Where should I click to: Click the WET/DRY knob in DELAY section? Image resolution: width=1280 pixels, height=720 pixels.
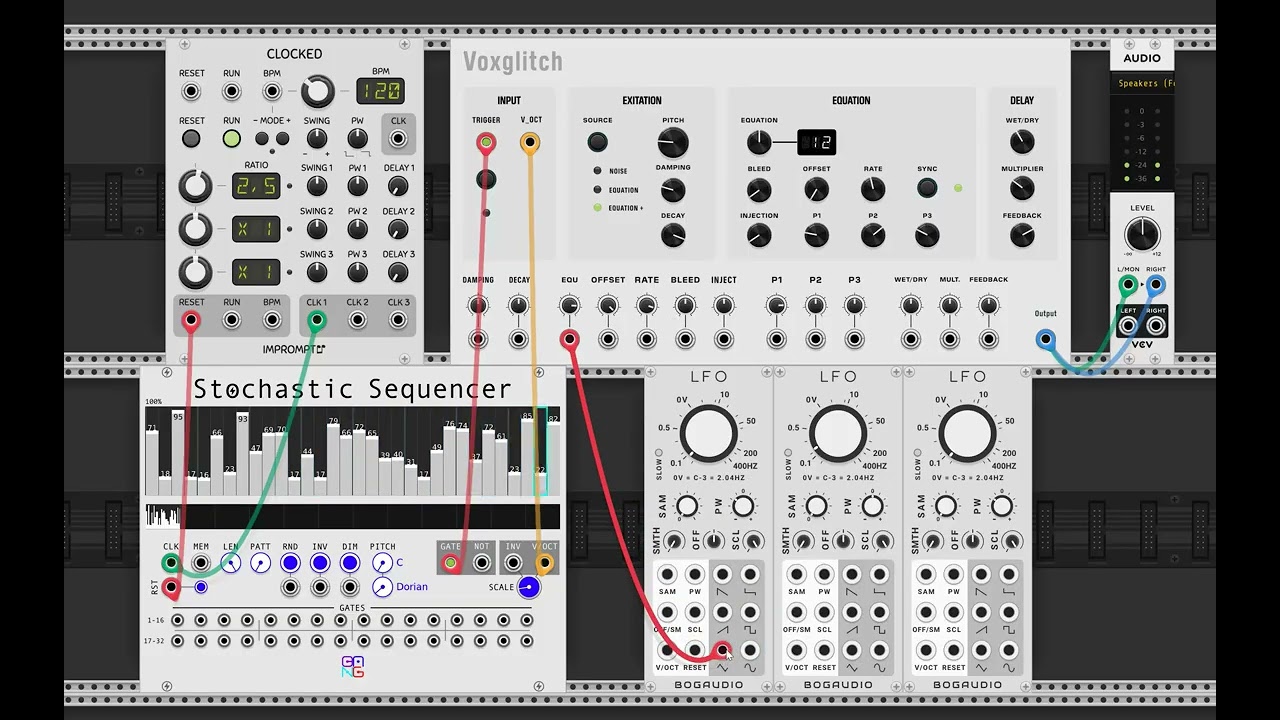[1022, 142]
